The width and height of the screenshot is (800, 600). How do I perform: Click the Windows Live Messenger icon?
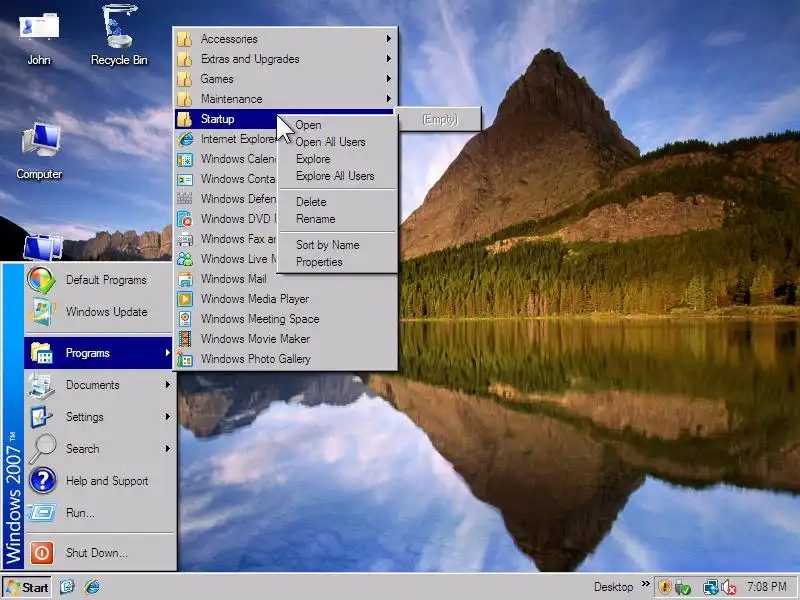185,259
